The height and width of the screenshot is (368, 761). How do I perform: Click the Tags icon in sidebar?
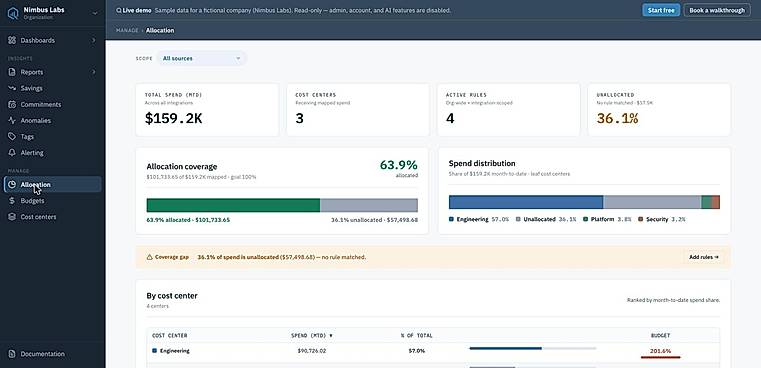pos(12,136)
